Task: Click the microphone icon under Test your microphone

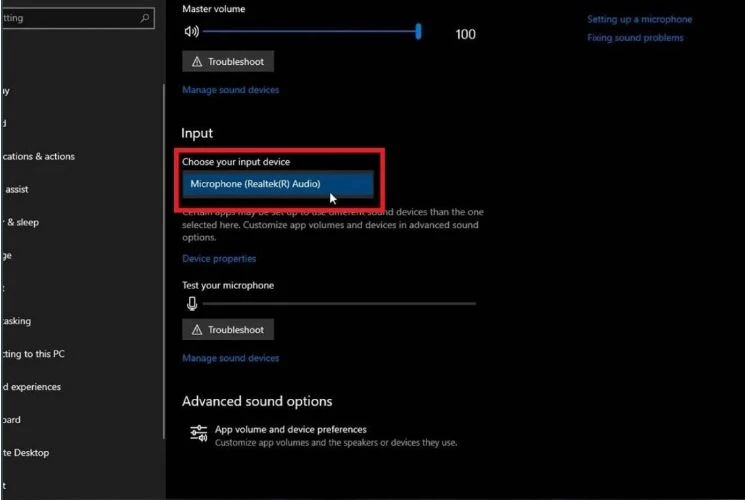Action: (x=193, y=303)
